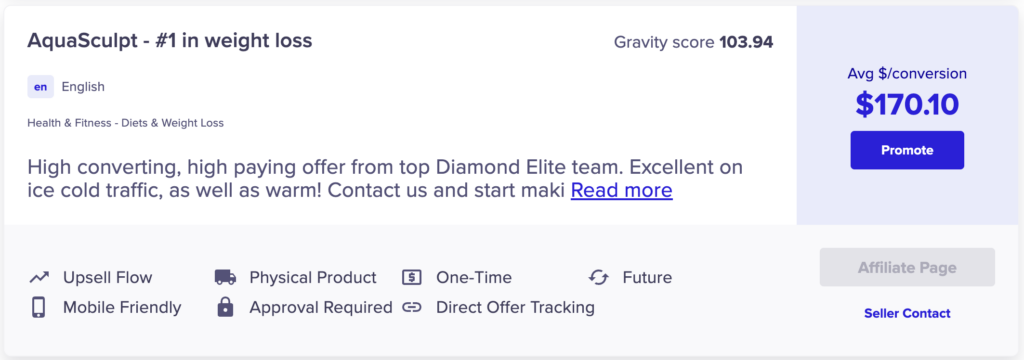1024x360 pixels.
Task: Click the blue Promote button
Action: (907, 150)
